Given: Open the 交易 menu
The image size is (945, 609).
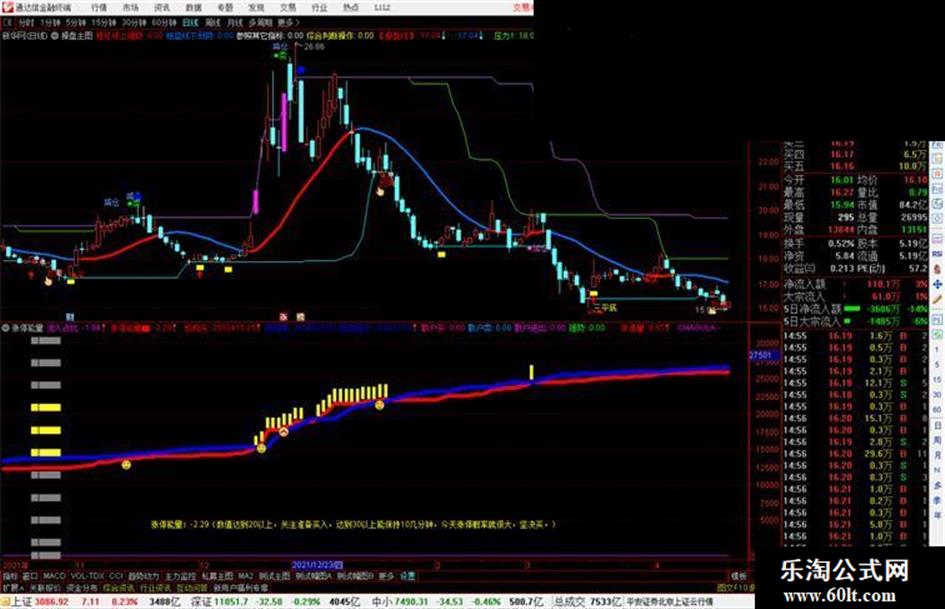Looking at the screenshot, I should click(x=287, y=7).
